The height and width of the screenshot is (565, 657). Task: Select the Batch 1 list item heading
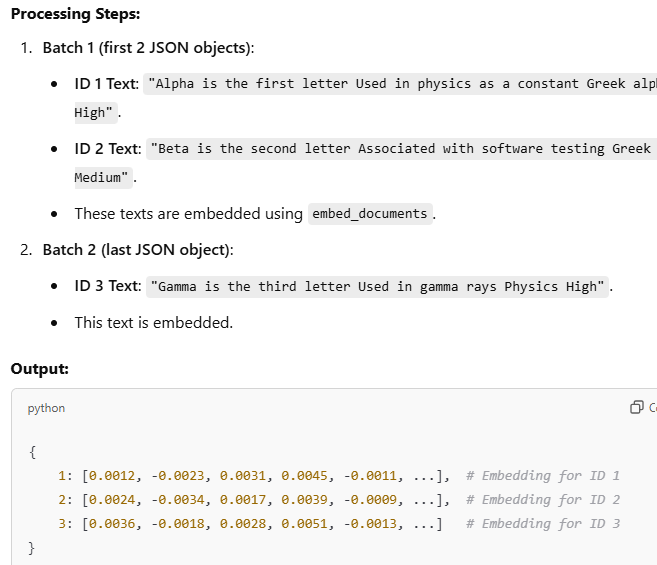(x=148, y=48)
